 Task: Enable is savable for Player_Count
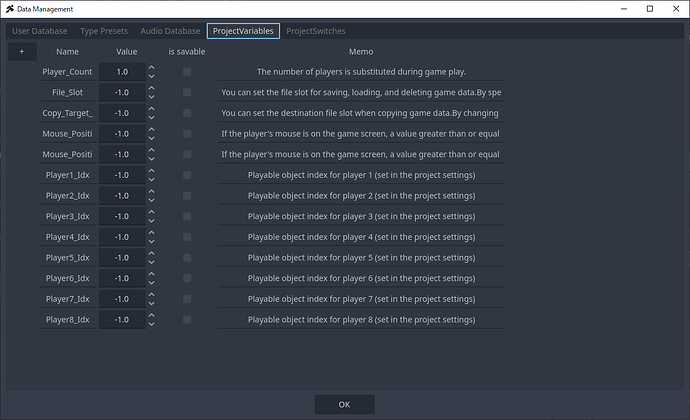click(187, 72)
